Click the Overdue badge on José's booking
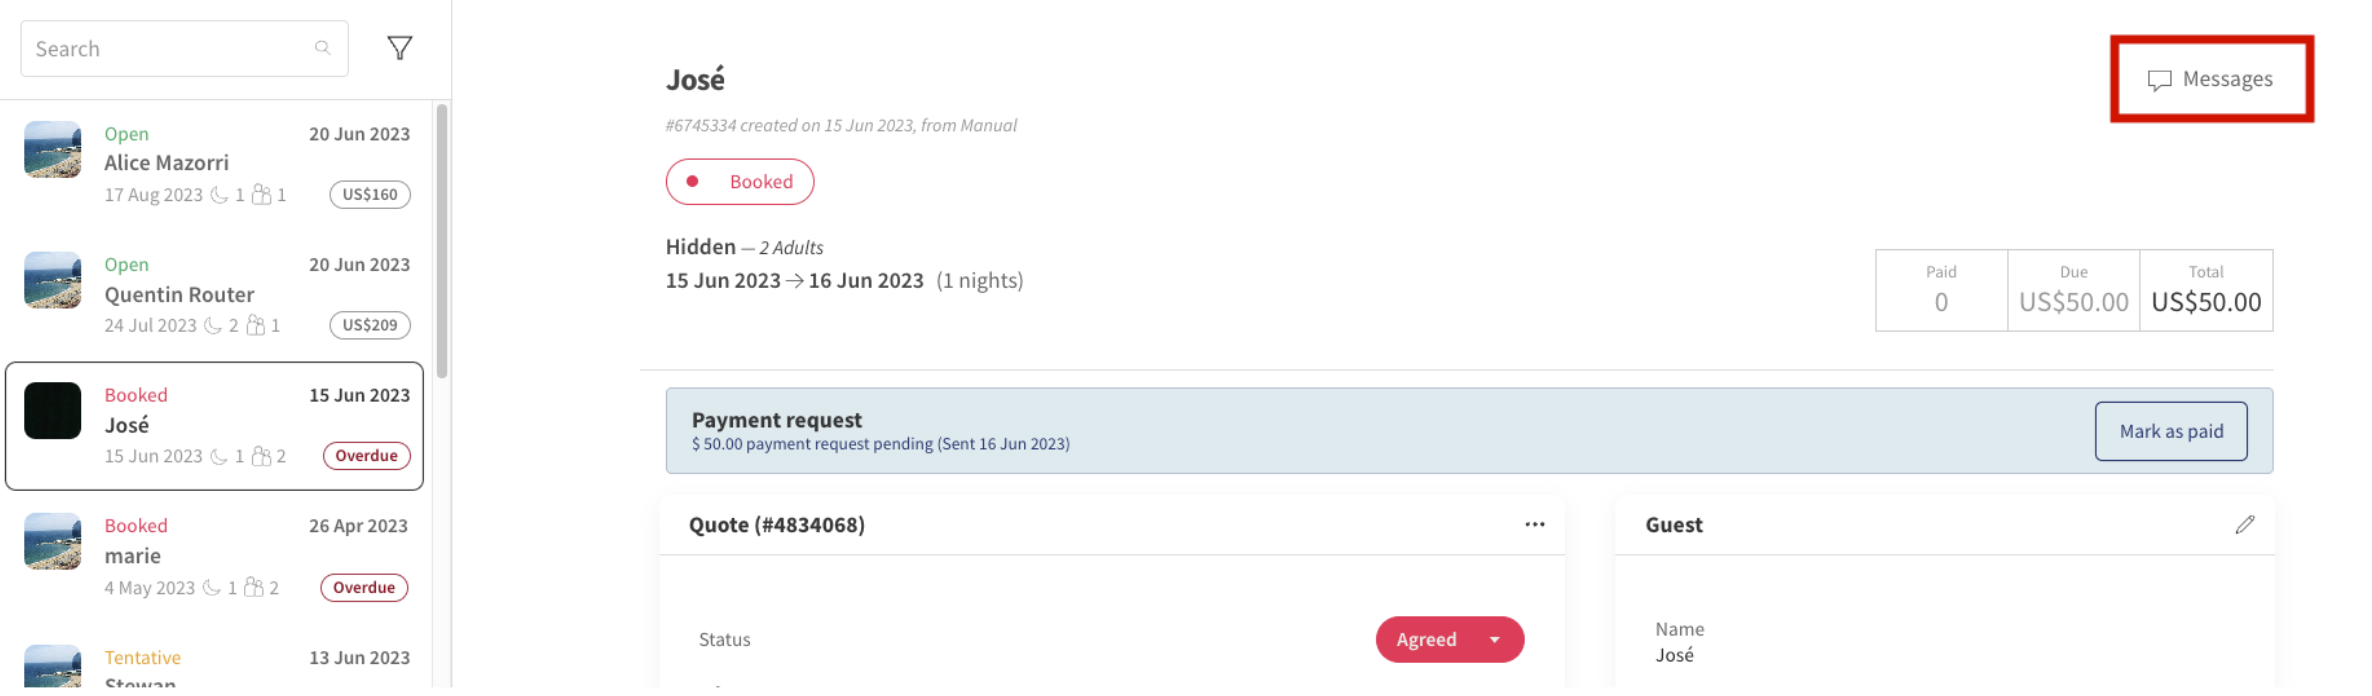2372x696 pixels. [366, 455]
